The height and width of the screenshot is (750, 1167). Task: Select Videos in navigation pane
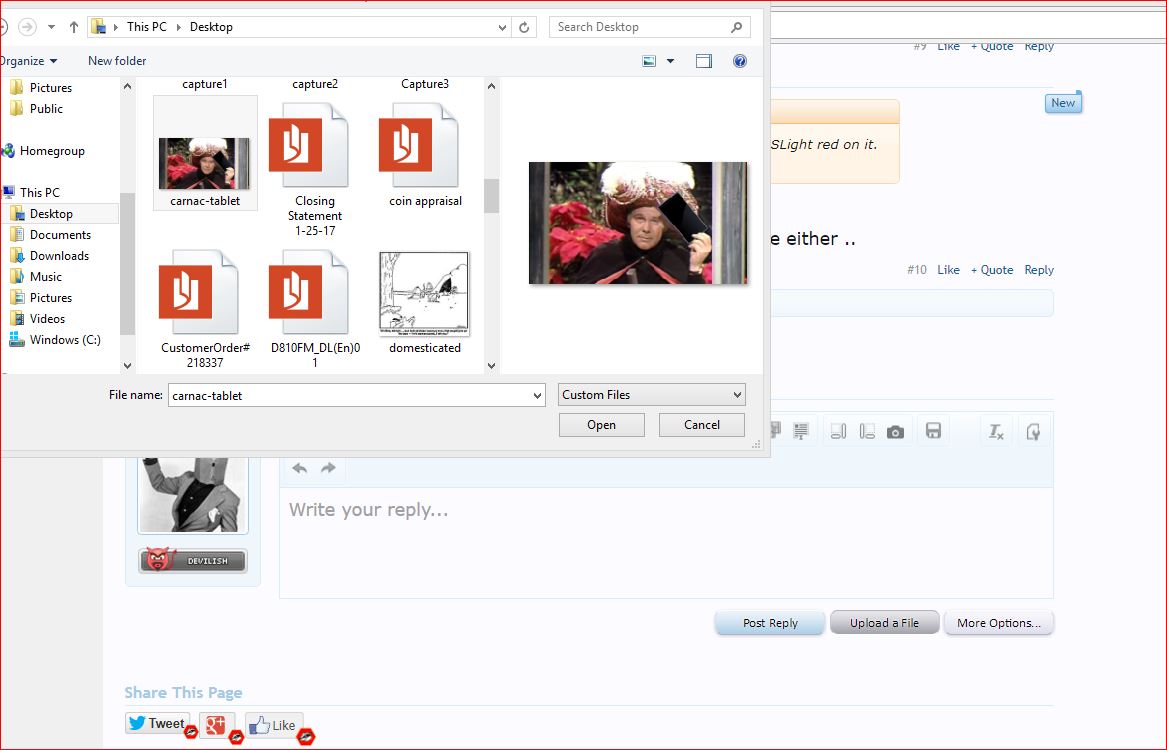pos(47,318)
